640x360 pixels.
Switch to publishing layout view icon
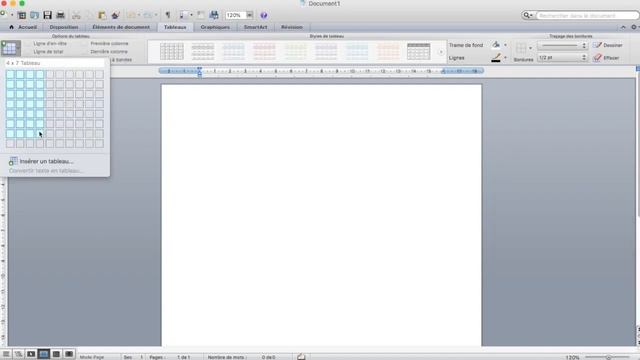click(x=31, y=354)
